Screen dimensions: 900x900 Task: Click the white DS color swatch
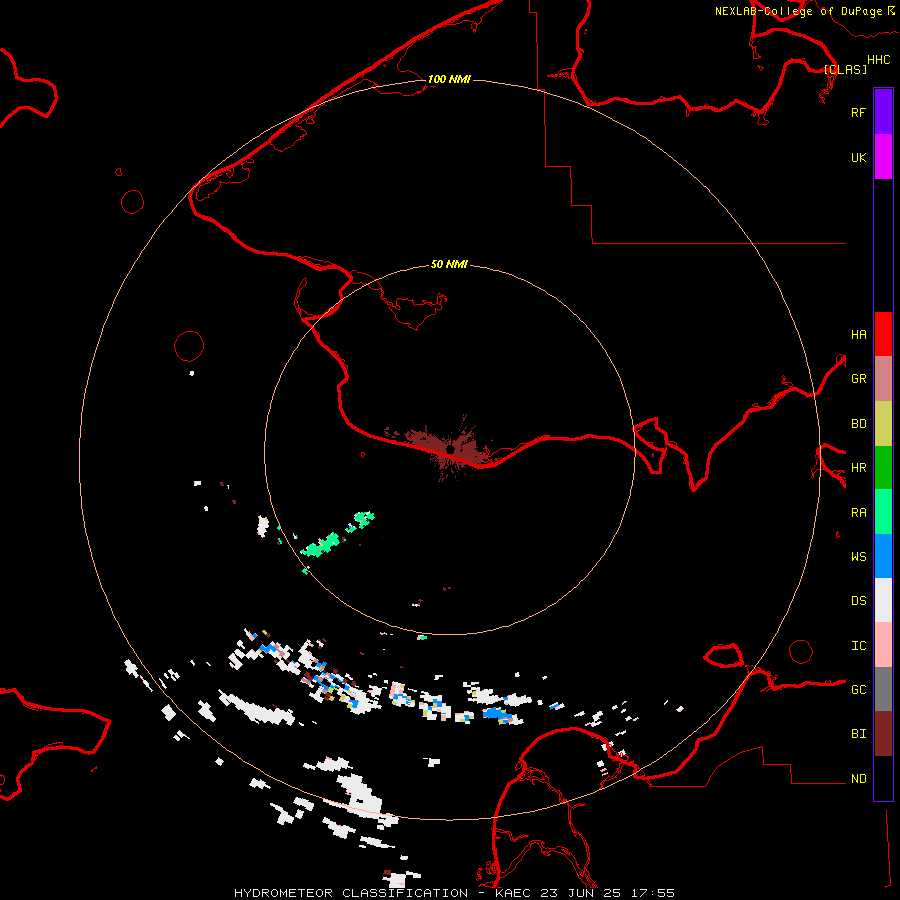click(x=883, y=600)
